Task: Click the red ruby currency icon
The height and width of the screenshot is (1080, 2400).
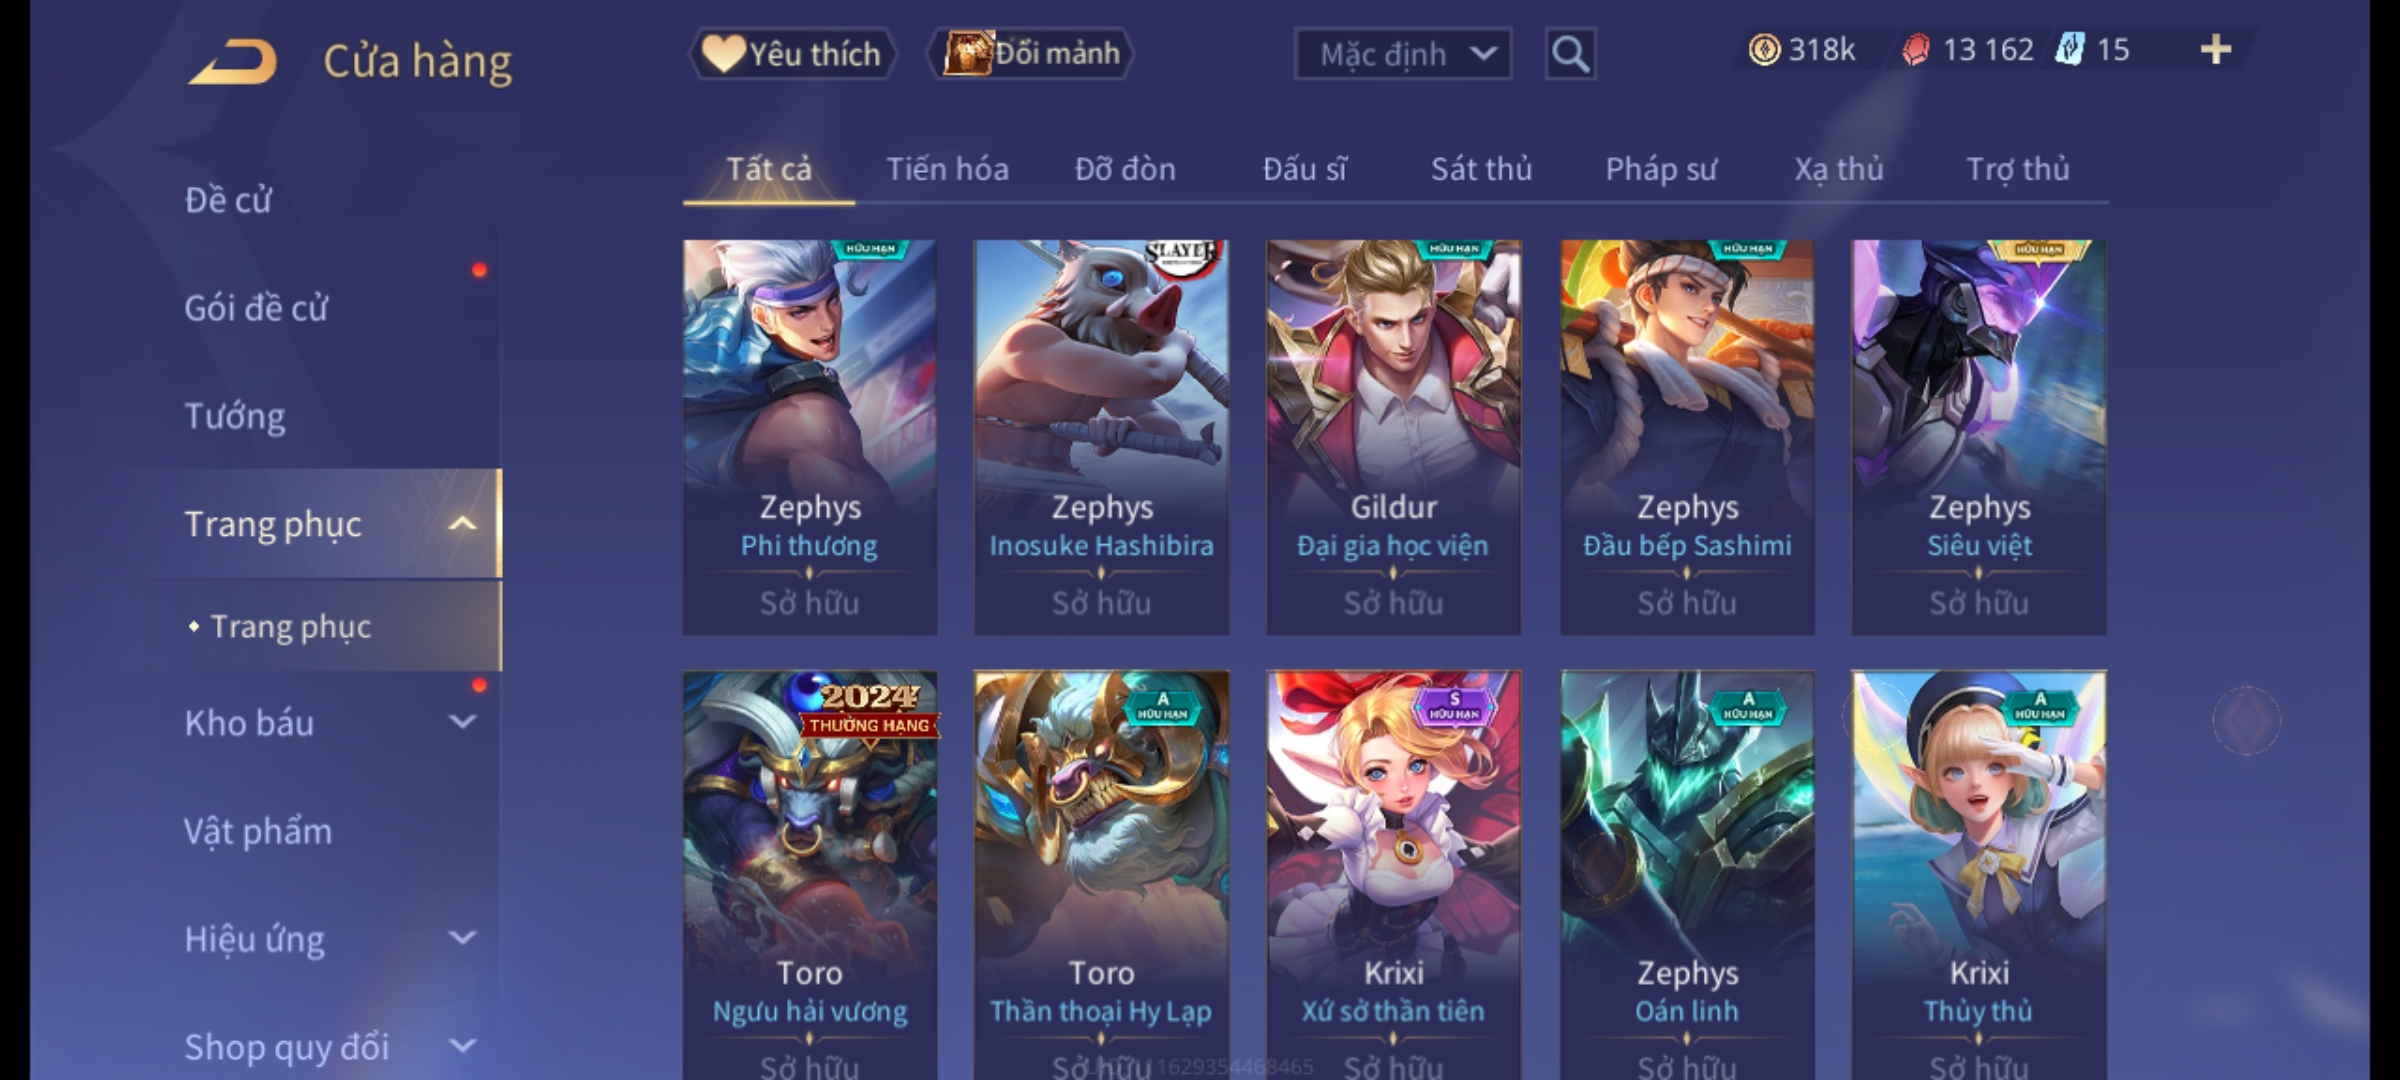Action: tap(1915, 50)
